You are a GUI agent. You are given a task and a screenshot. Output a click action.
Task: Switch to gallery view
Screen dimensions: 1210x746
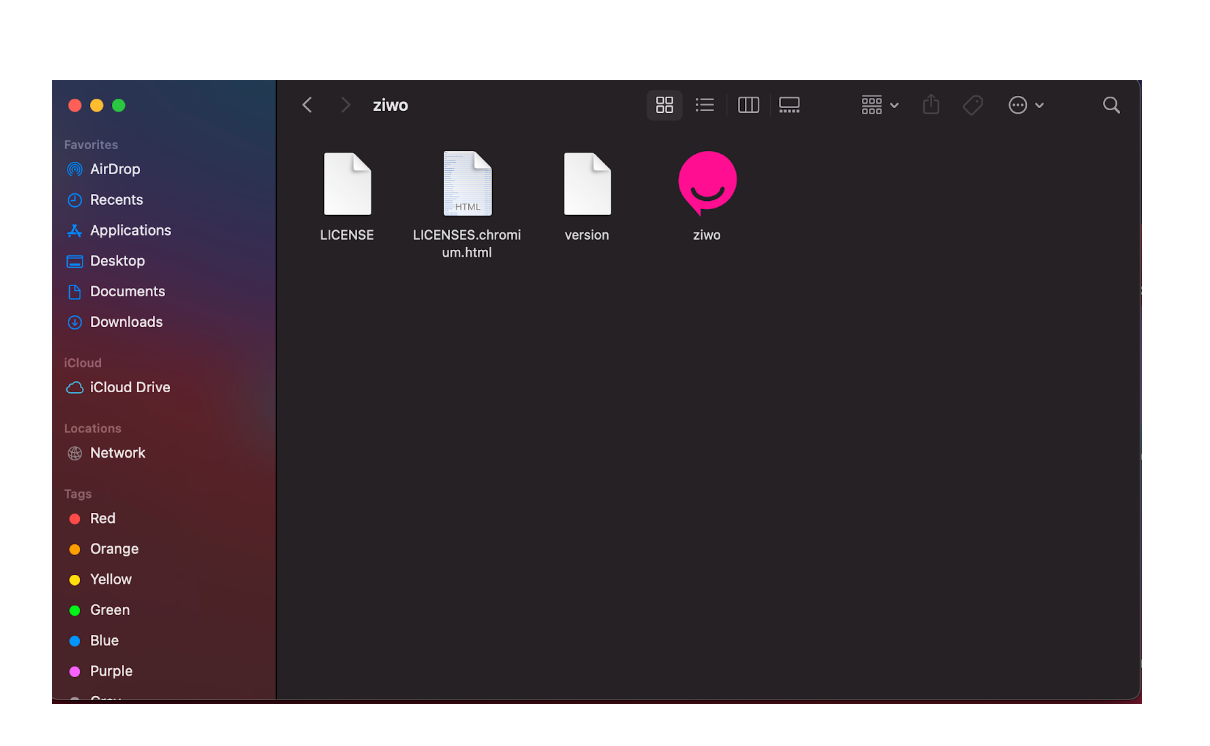789,105
